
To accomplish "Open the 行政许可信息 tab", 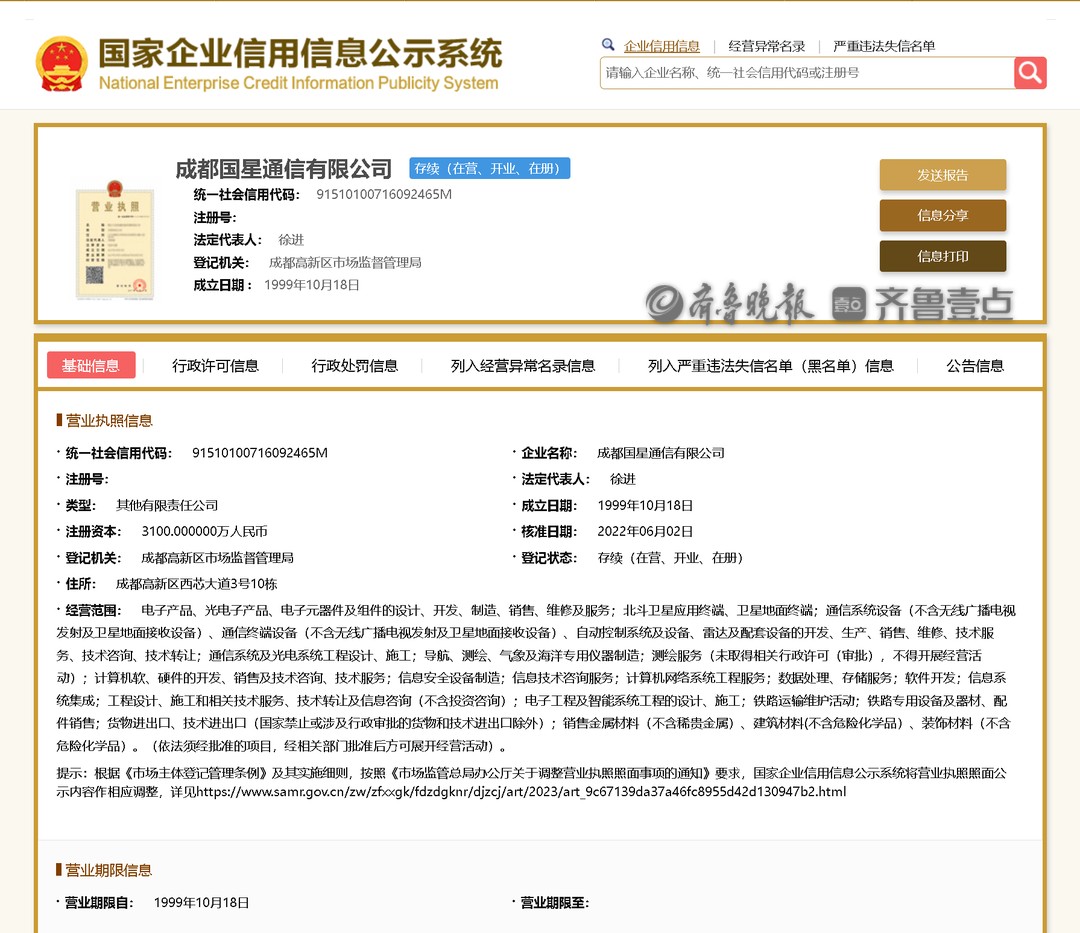I will (x=215, y=366).
